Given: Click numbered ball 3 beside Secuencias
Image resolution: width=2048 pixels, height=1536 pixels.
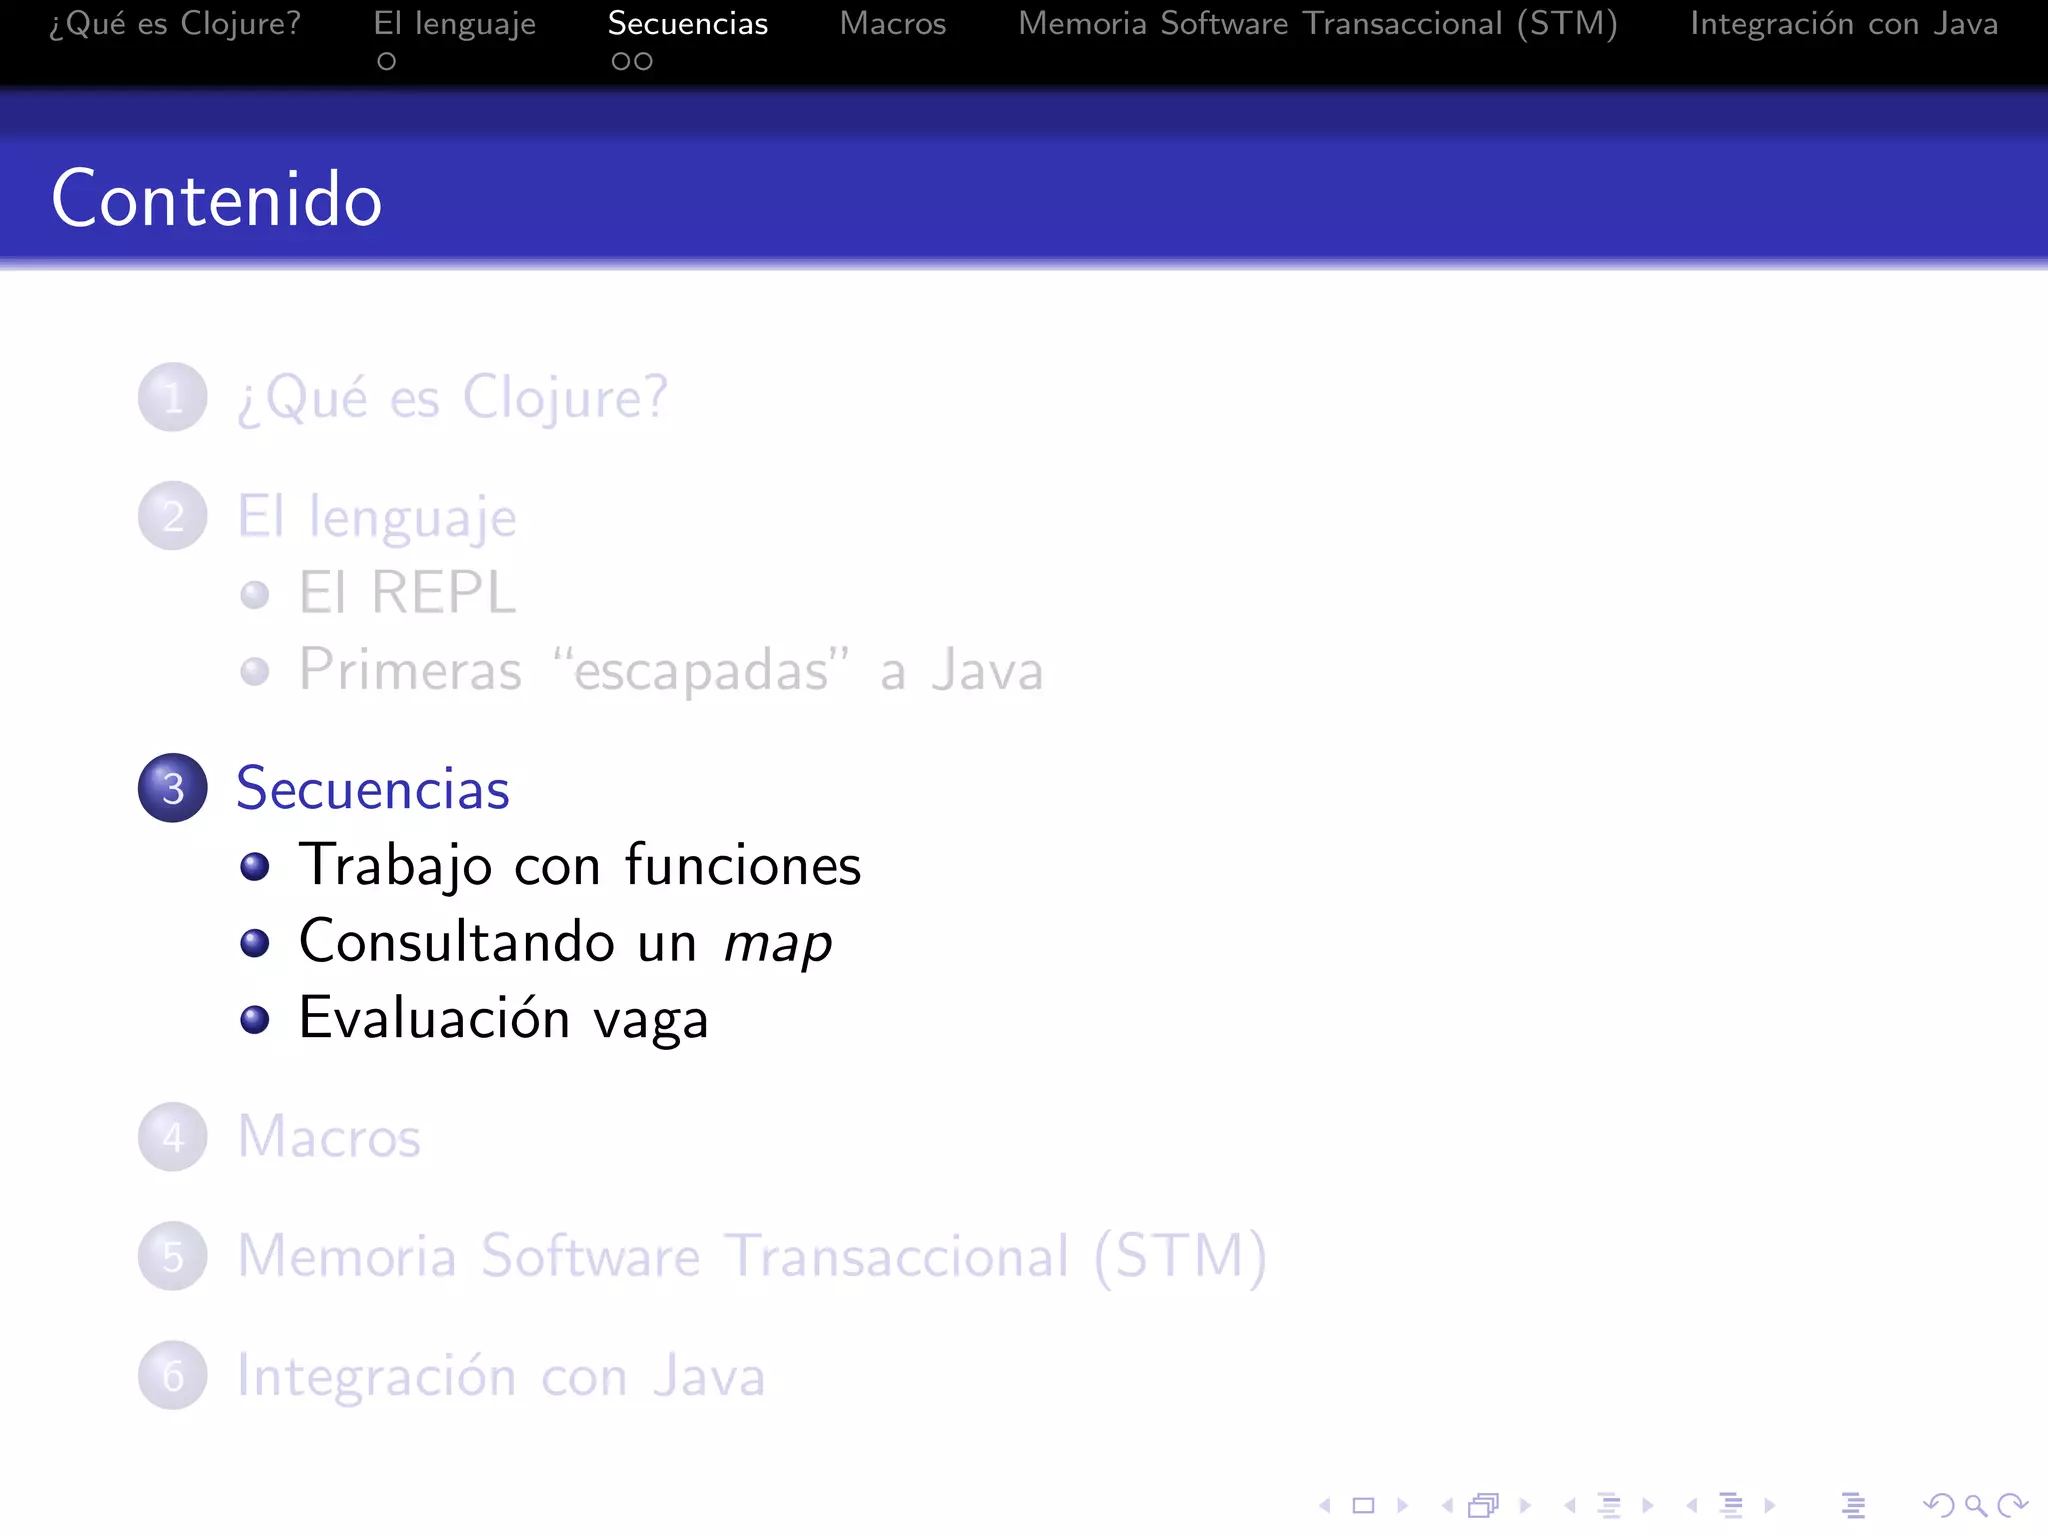Looking at the screenshot, I should 173,788.
